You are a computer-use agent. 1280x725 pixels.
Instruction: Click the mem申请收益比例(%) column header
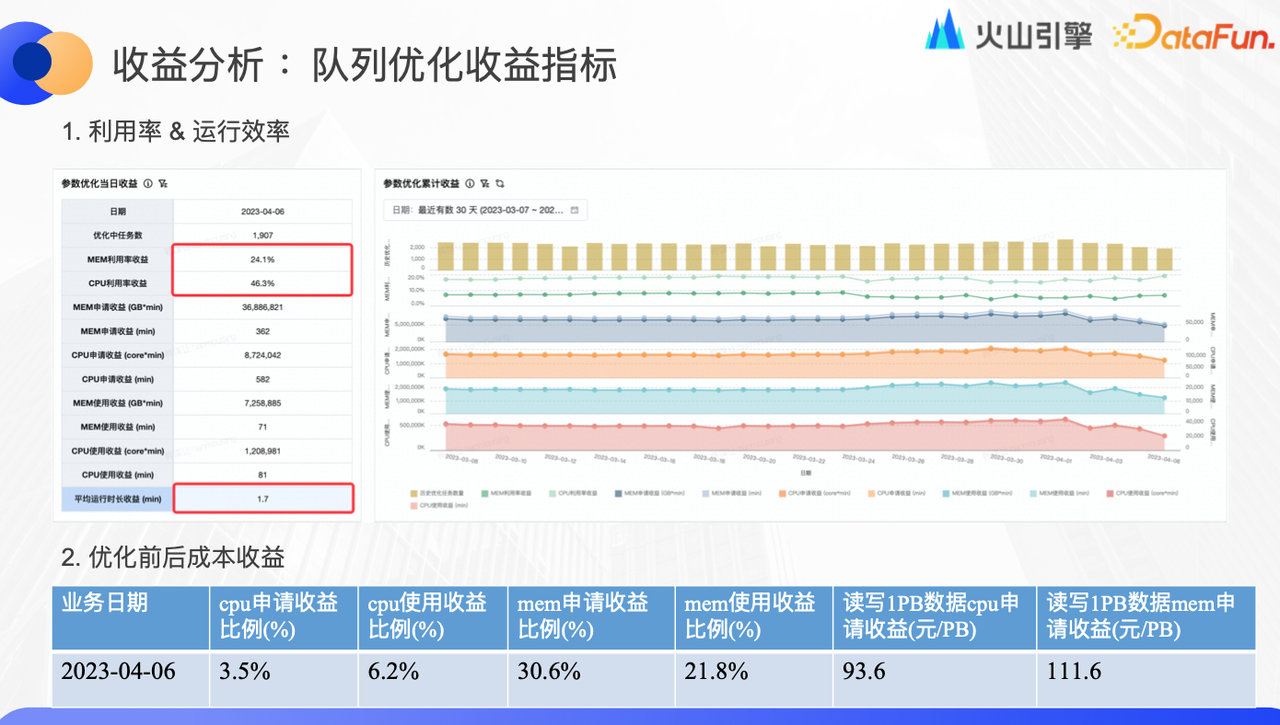pos(592,617)
